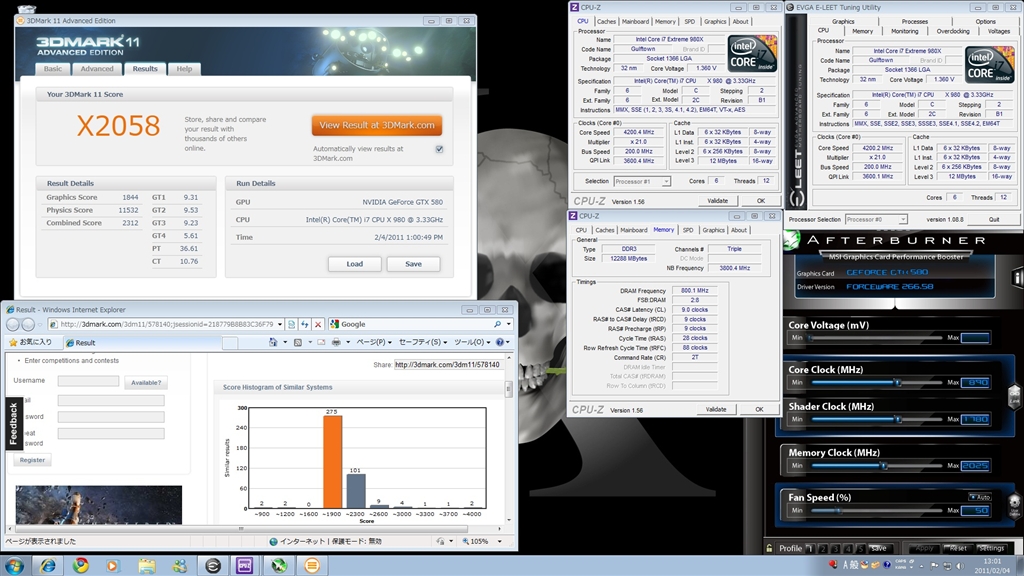Click the IE stop loading icon
1024x576 pixels.
[x=318, y=324]
